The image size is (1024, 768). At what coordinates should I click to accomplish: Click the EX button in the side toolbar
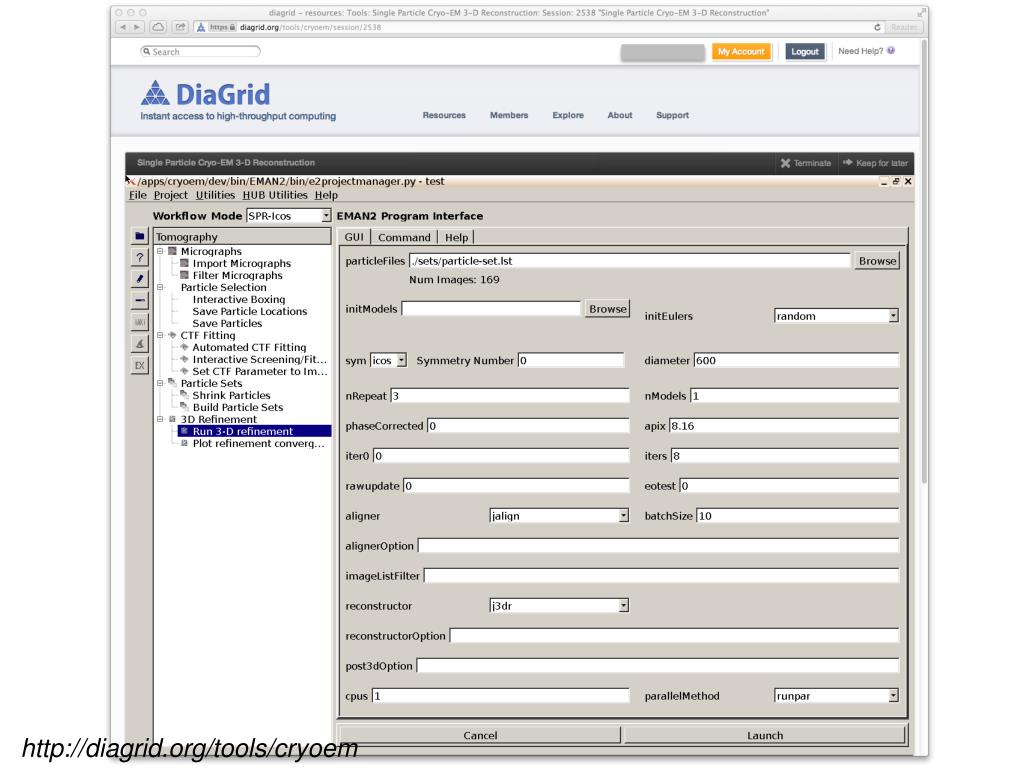coord(140,366)
